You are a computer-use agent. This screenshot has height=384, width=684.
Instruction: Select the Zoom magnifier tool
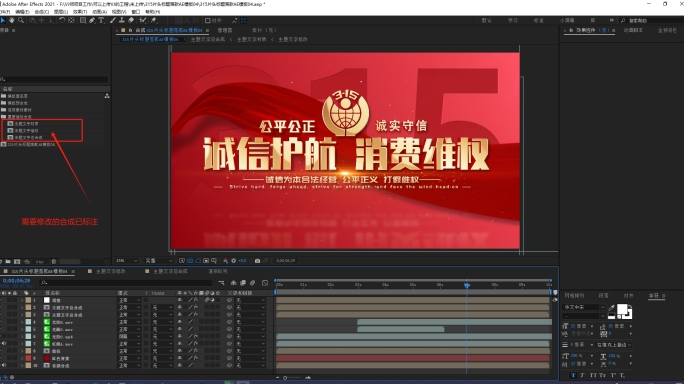coord(21,20)
